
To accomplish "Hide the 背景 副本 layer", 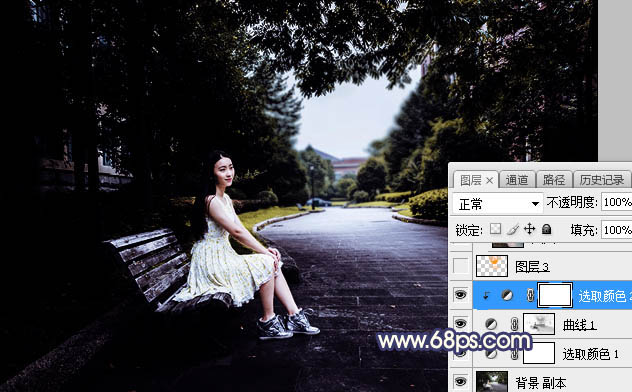I will point(460,381).
